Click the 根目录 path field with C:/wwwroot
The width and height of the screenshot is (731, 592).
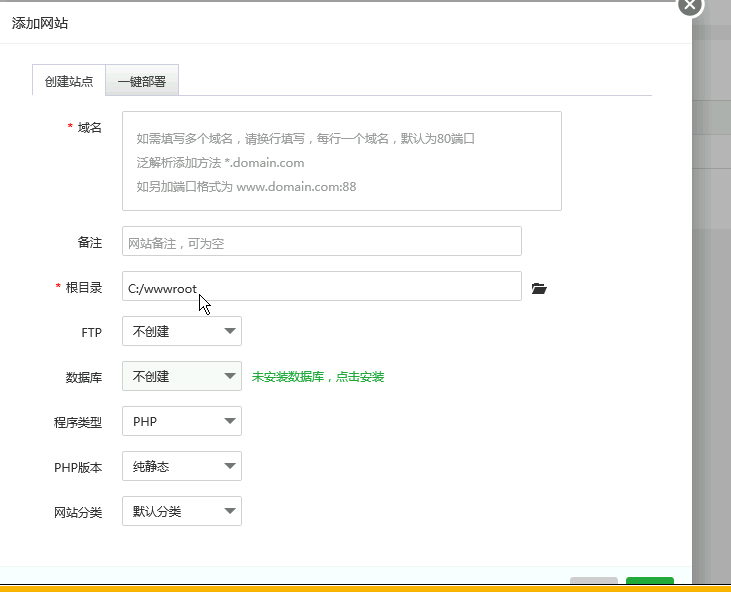click(321, 287)
